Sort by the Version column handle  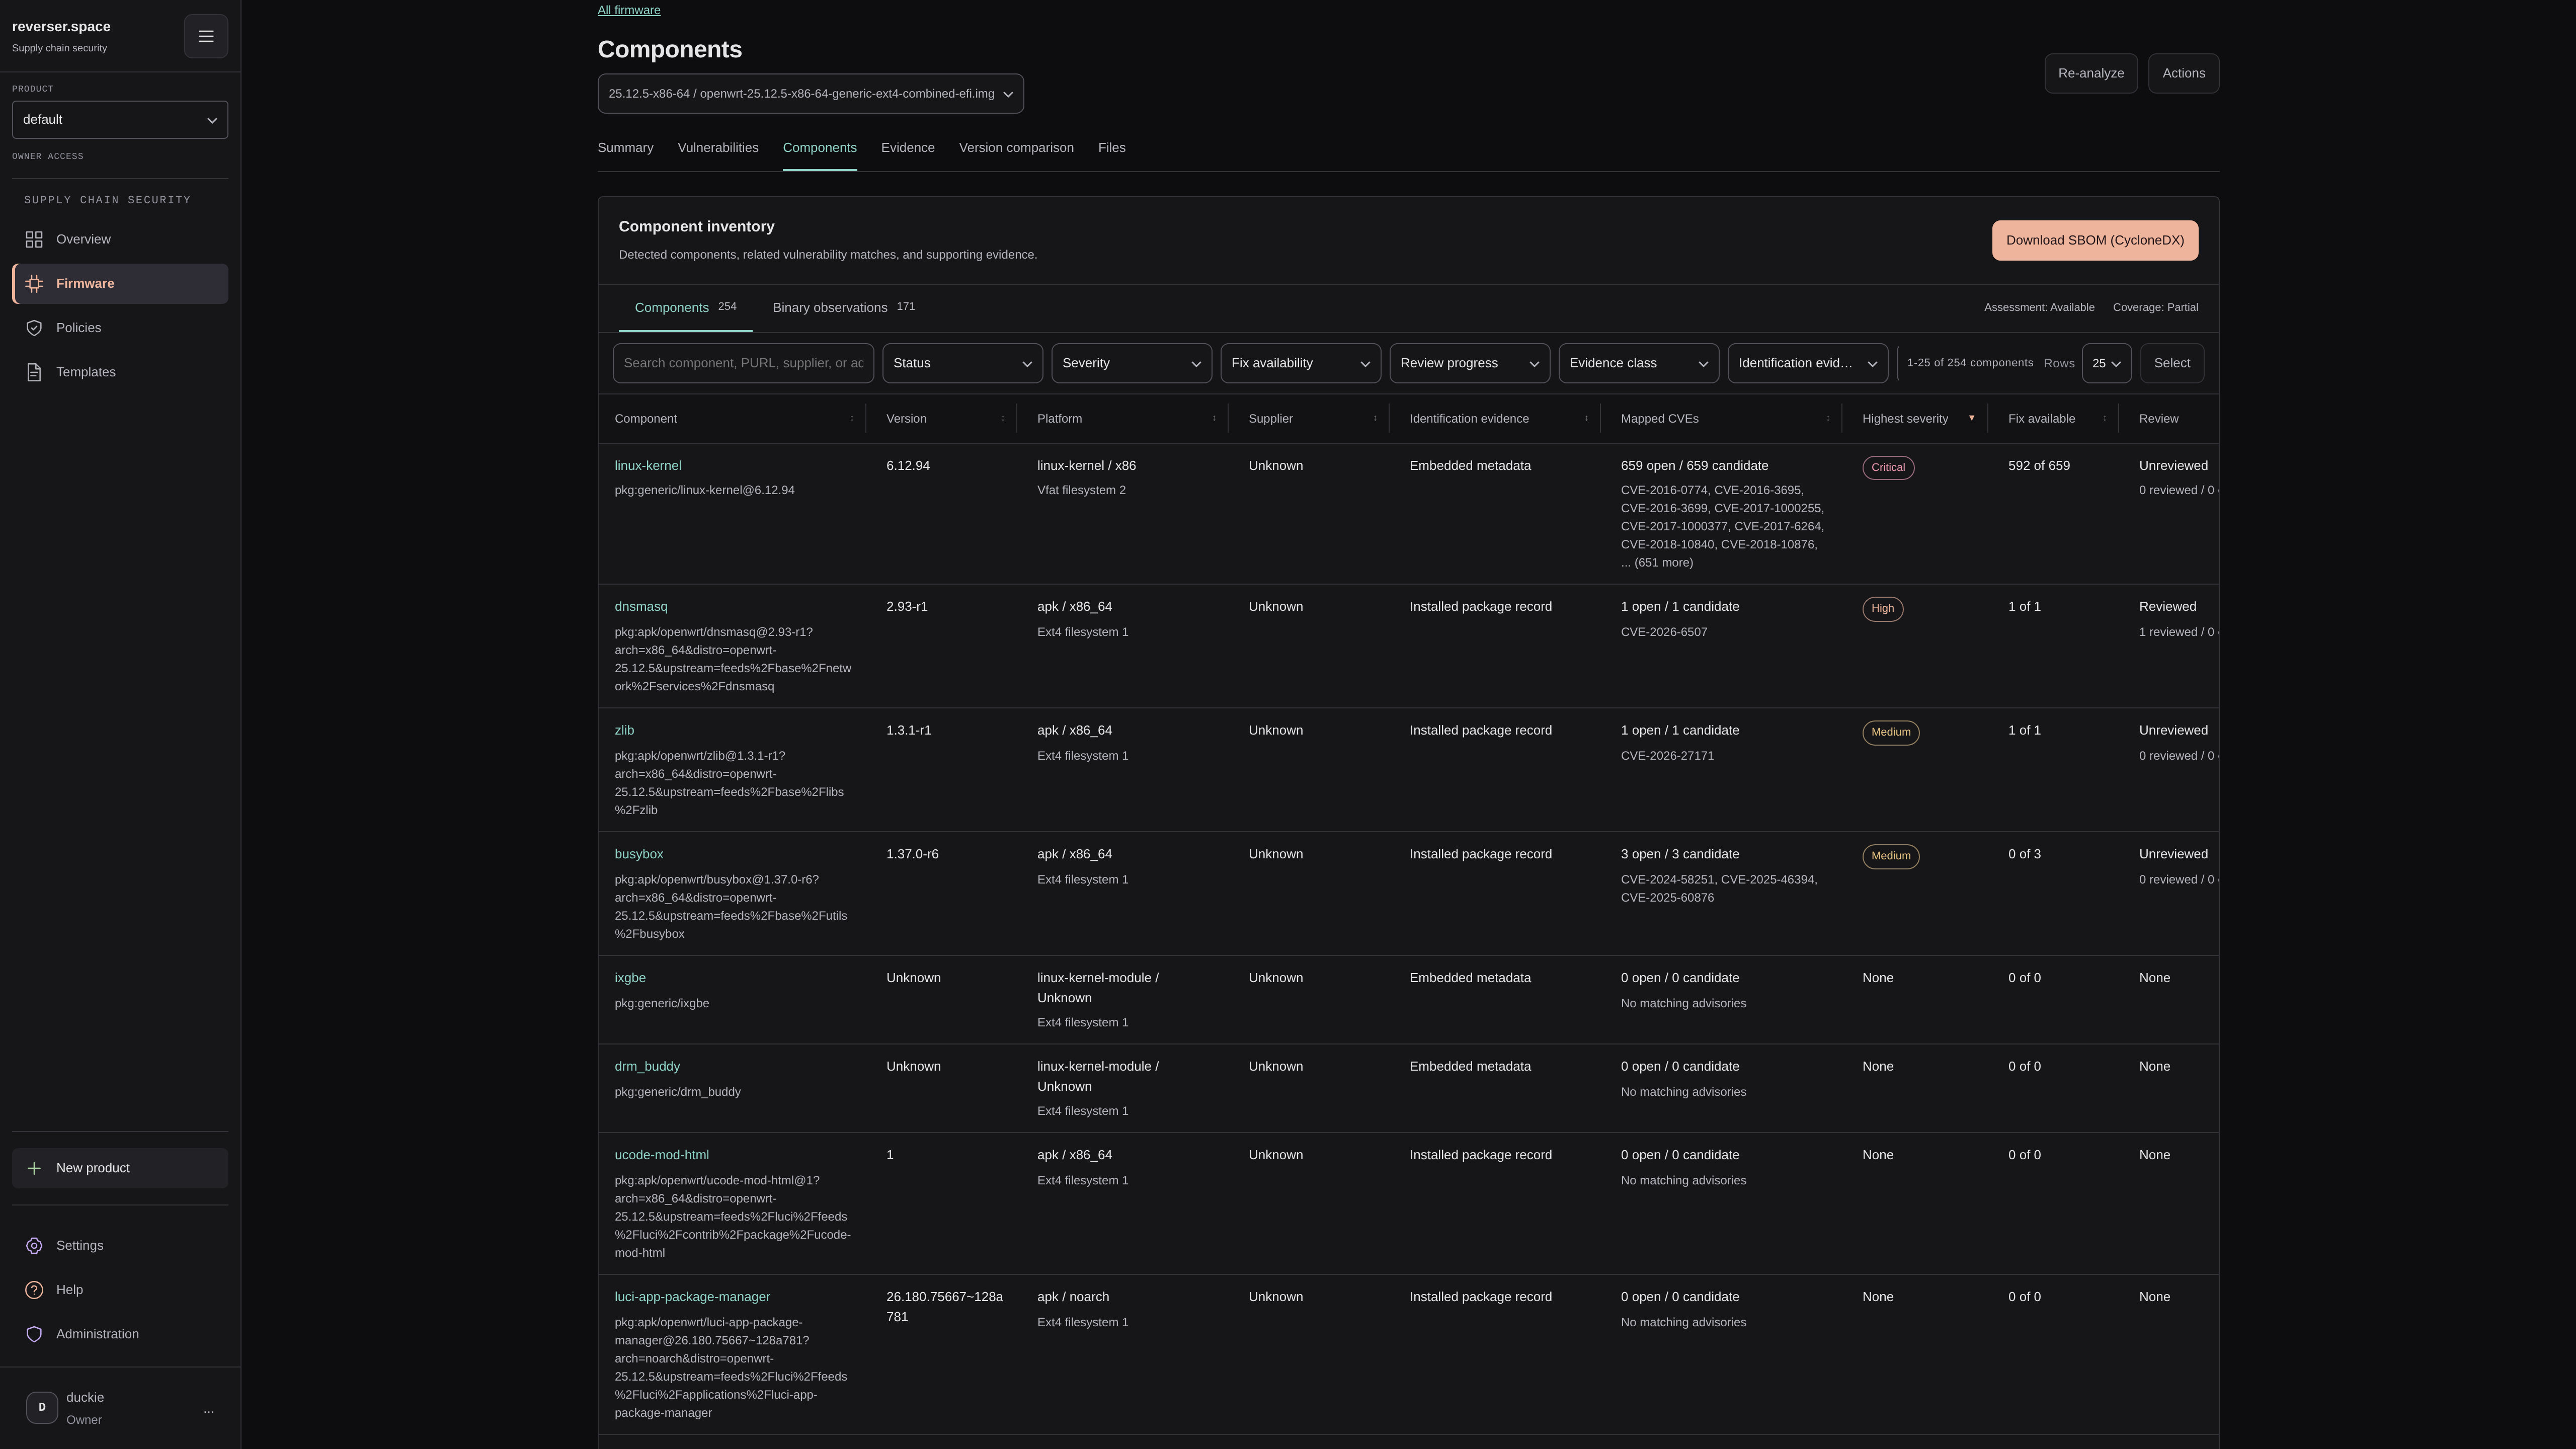(1003, 419)
